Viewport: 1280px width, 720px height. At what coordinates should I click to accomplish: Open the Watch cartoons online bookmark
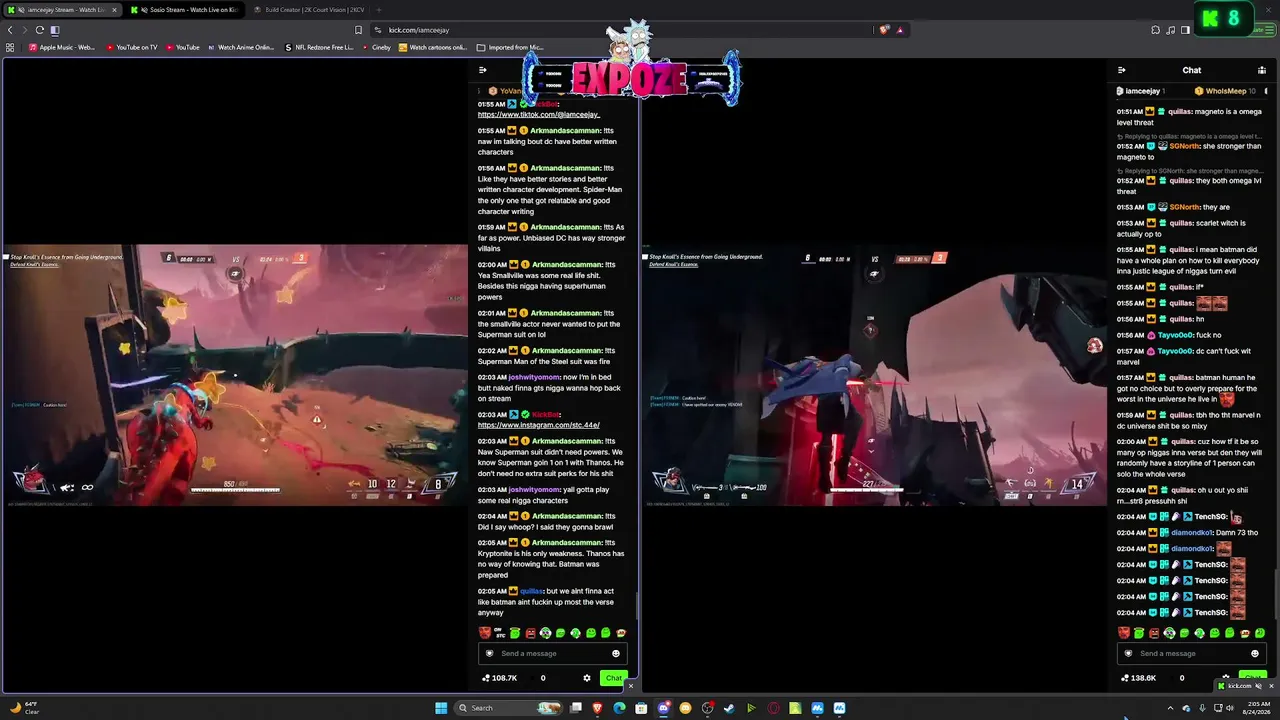[434, 47]
